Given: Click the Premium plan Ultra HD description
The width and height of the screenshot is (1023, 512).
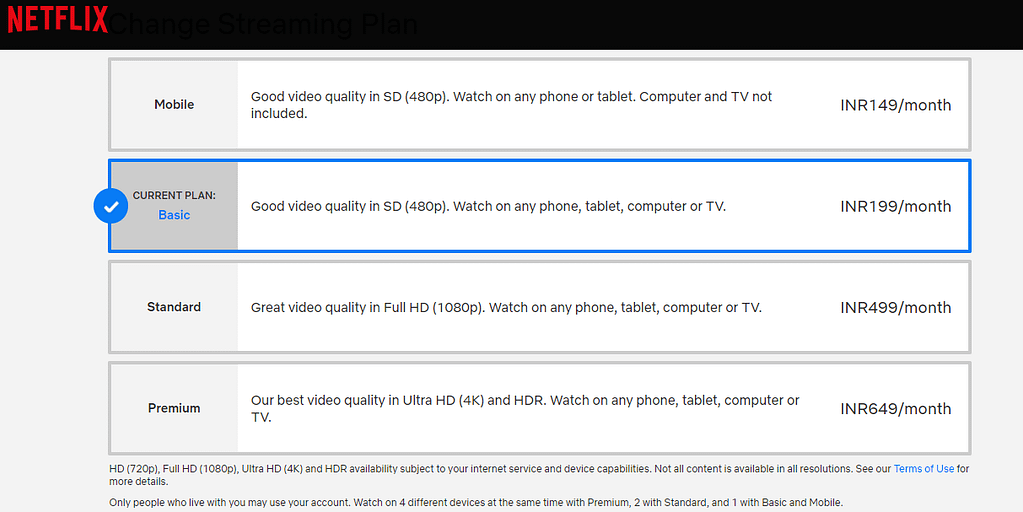Looking at the screenshot, I should [525, 408].
